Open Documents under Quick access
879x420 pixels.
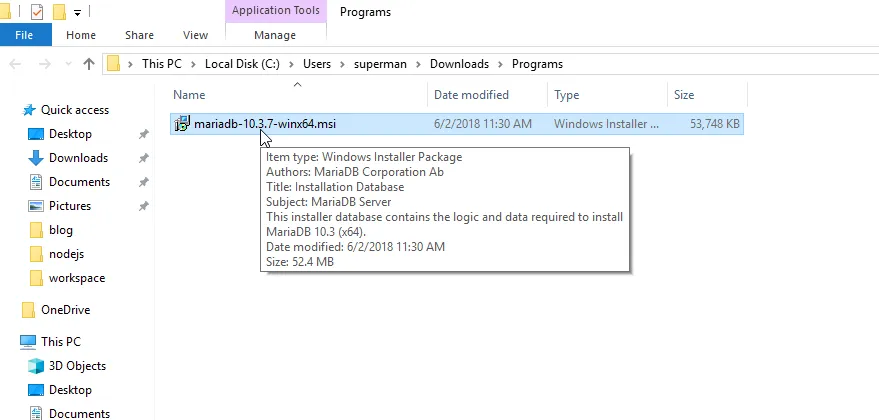point(79,182)
